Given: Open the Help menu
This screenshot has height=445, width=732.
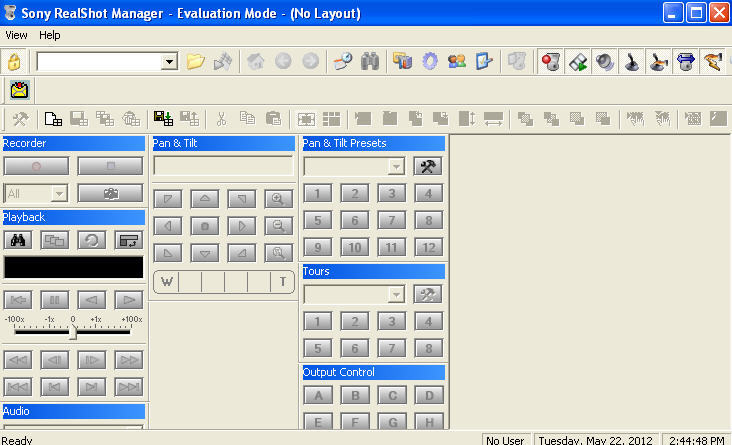Looking at the screenshot, I should pos(49,35).
